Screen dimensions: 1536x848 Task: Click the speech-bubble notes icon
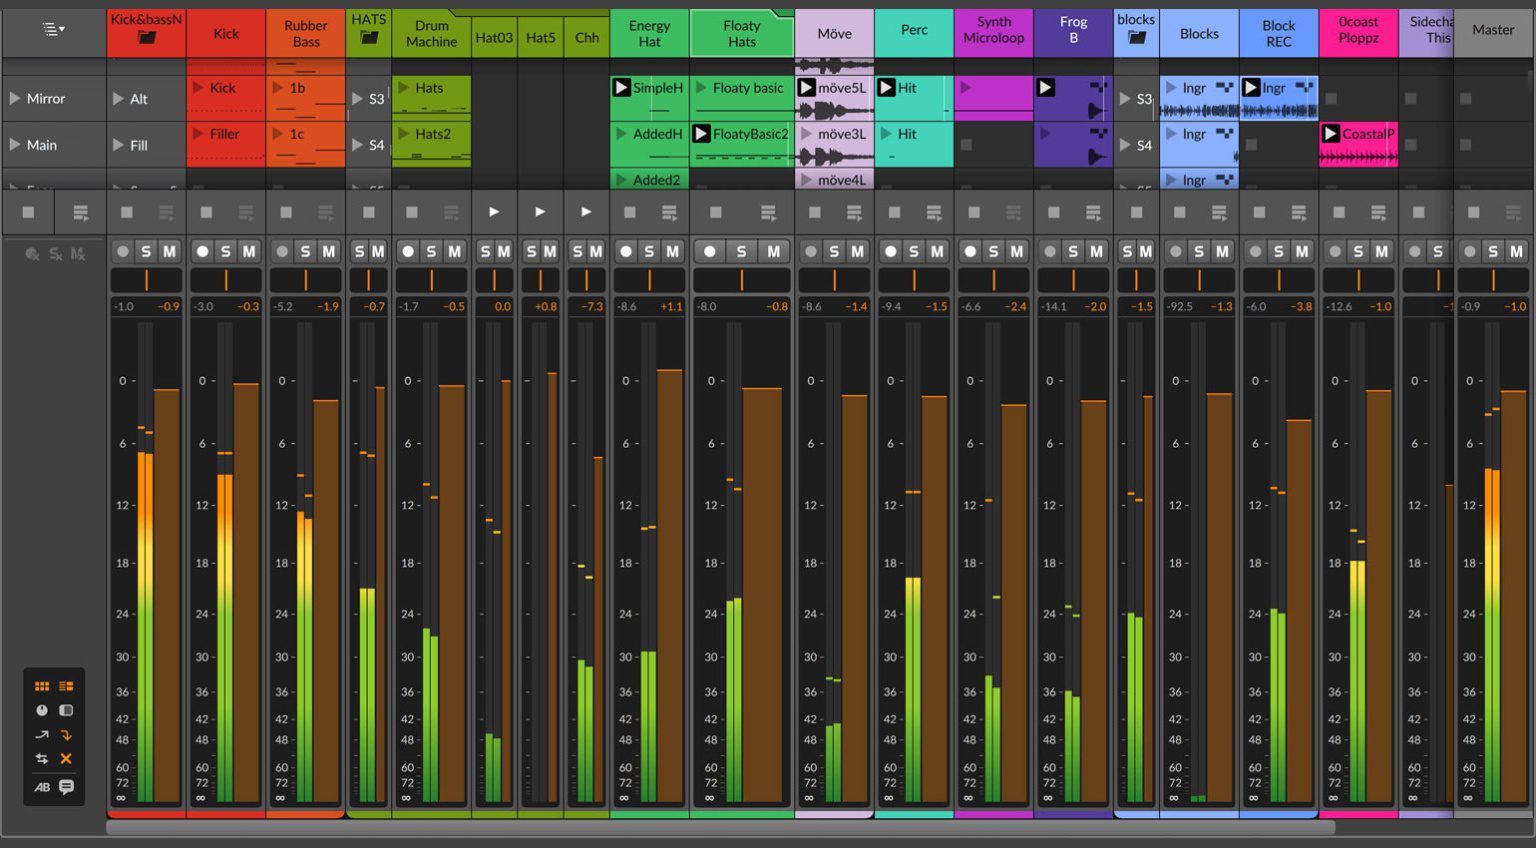click(67, 788)
